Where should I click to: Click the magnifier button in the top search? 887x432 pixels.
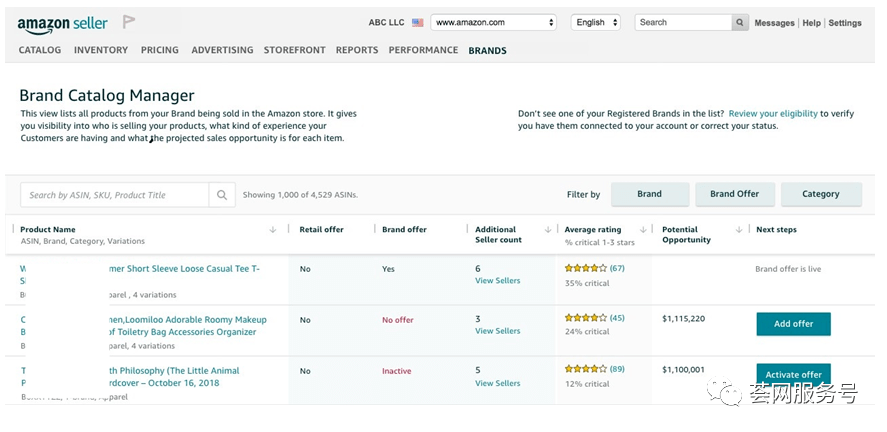[739, 23]
